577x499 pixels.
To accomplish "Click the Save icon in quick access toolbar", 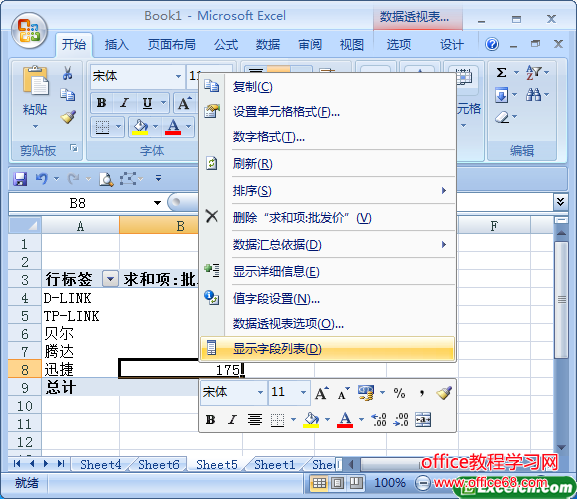I will [20, 179].
